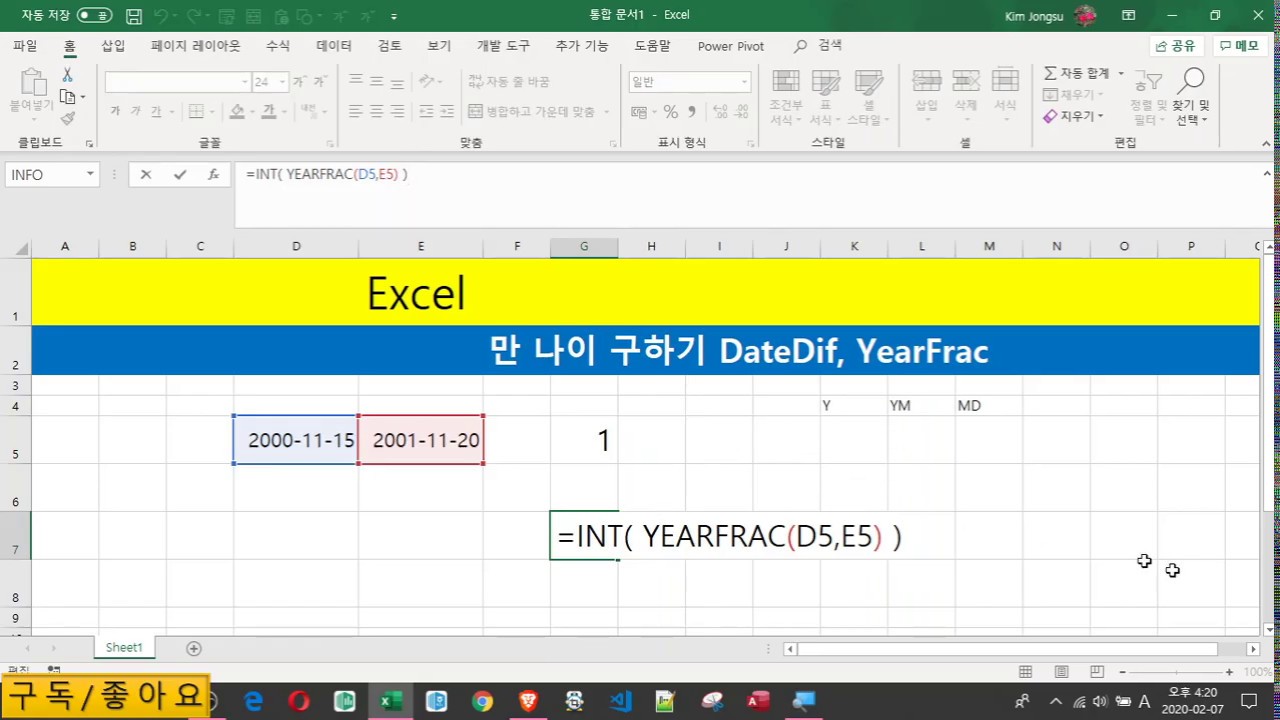1280x720 pixels.
Task: Cancel formula entry with X
Action: pyautogui.click(x=146, y=174)
